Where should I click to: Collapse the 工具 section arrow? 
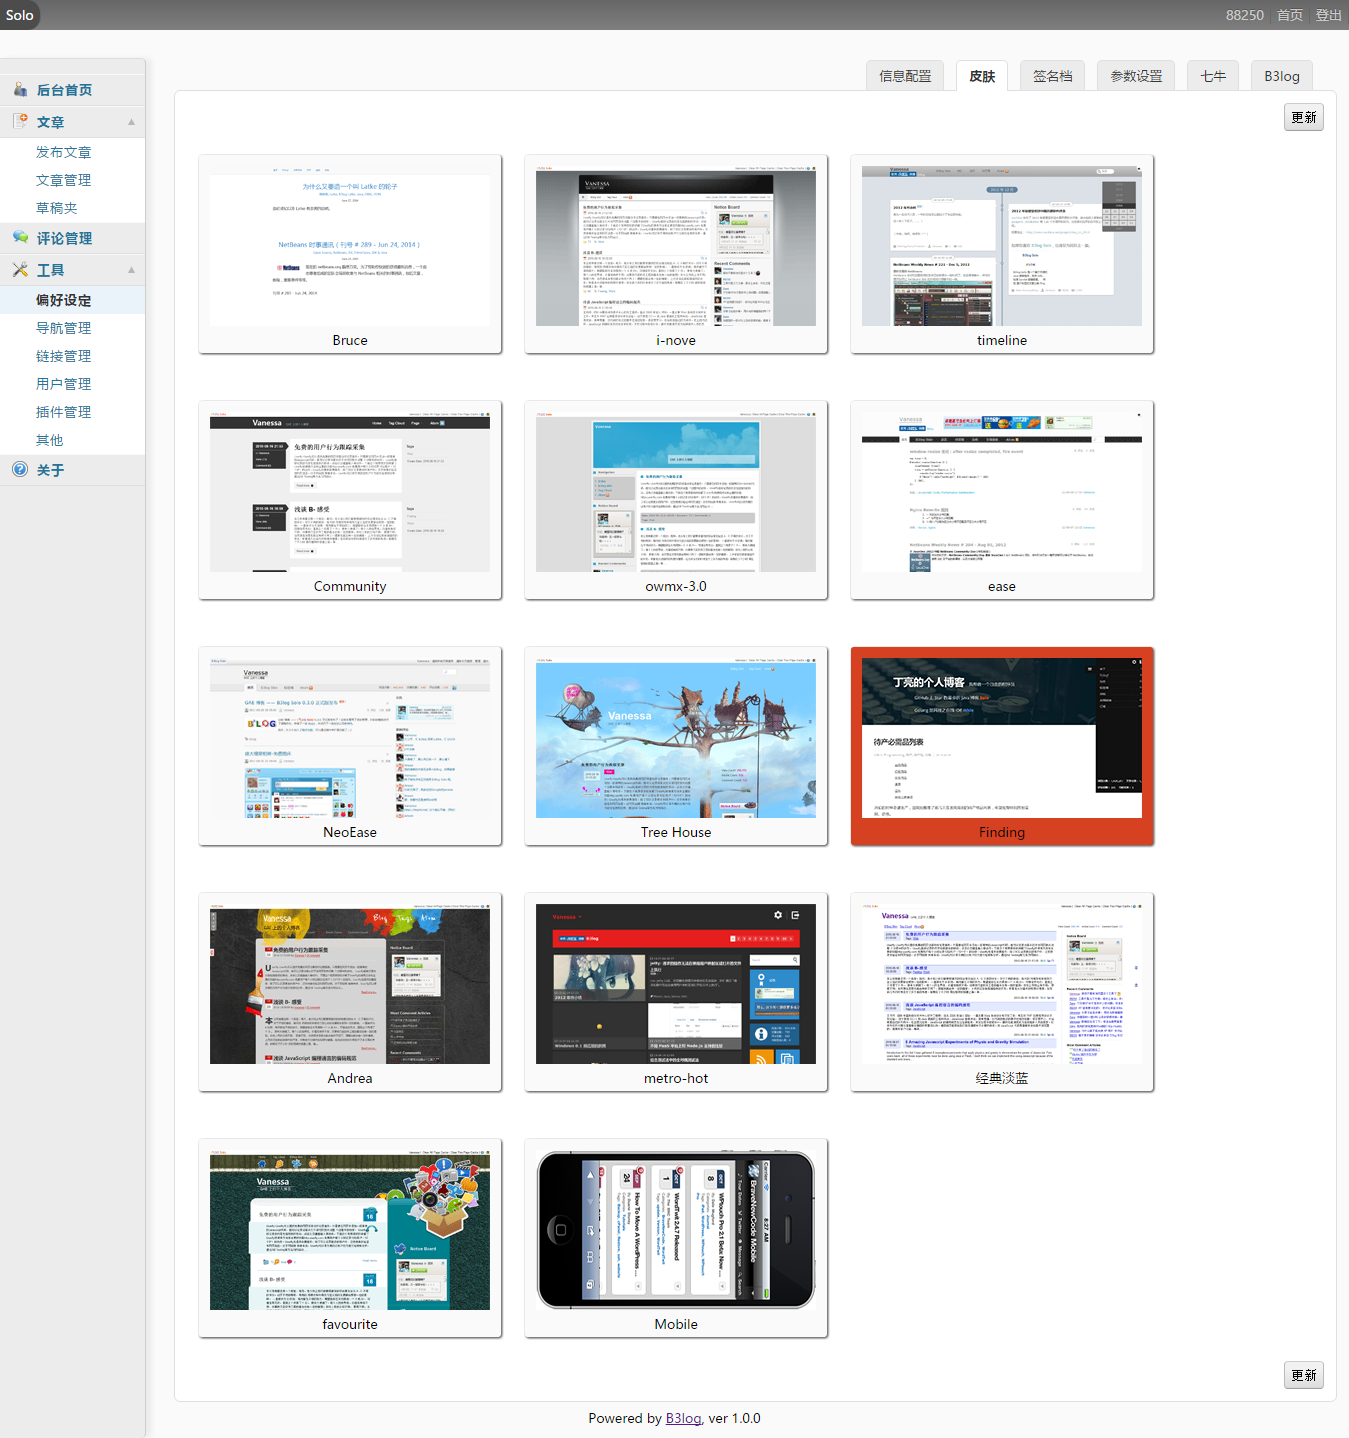pyautogui.click(x=131, y=270)
